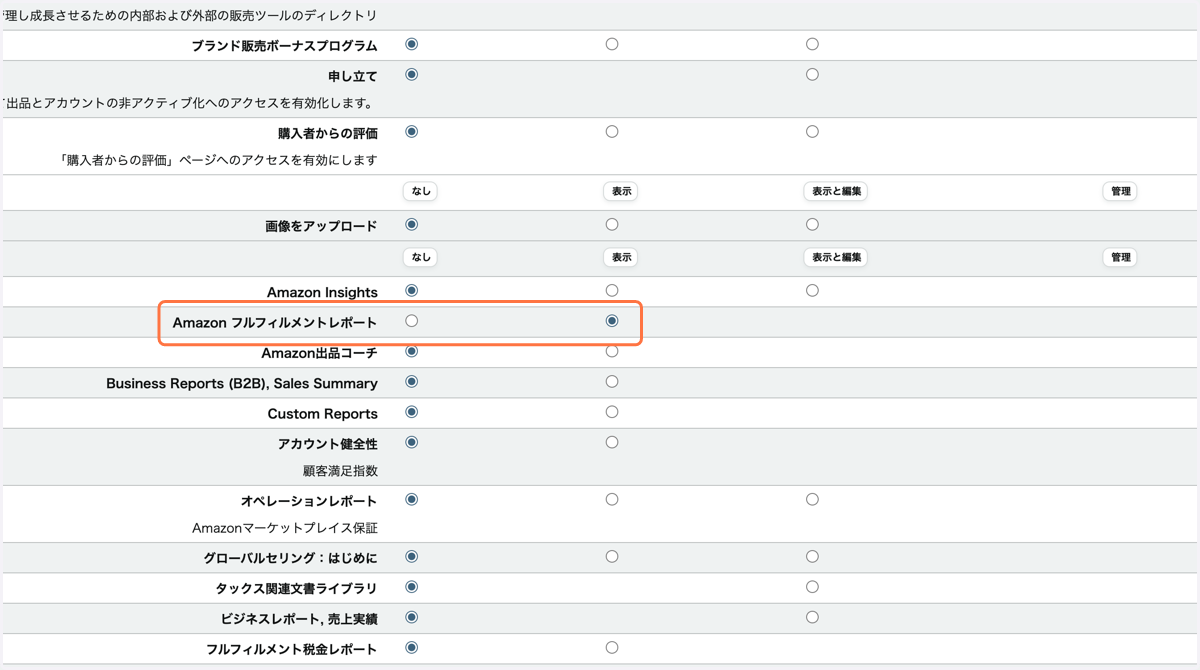Enable 表示 for Amazon出品コーチ
The image size is (1200, 670).
pyautogui.click(x=612, y=351)
